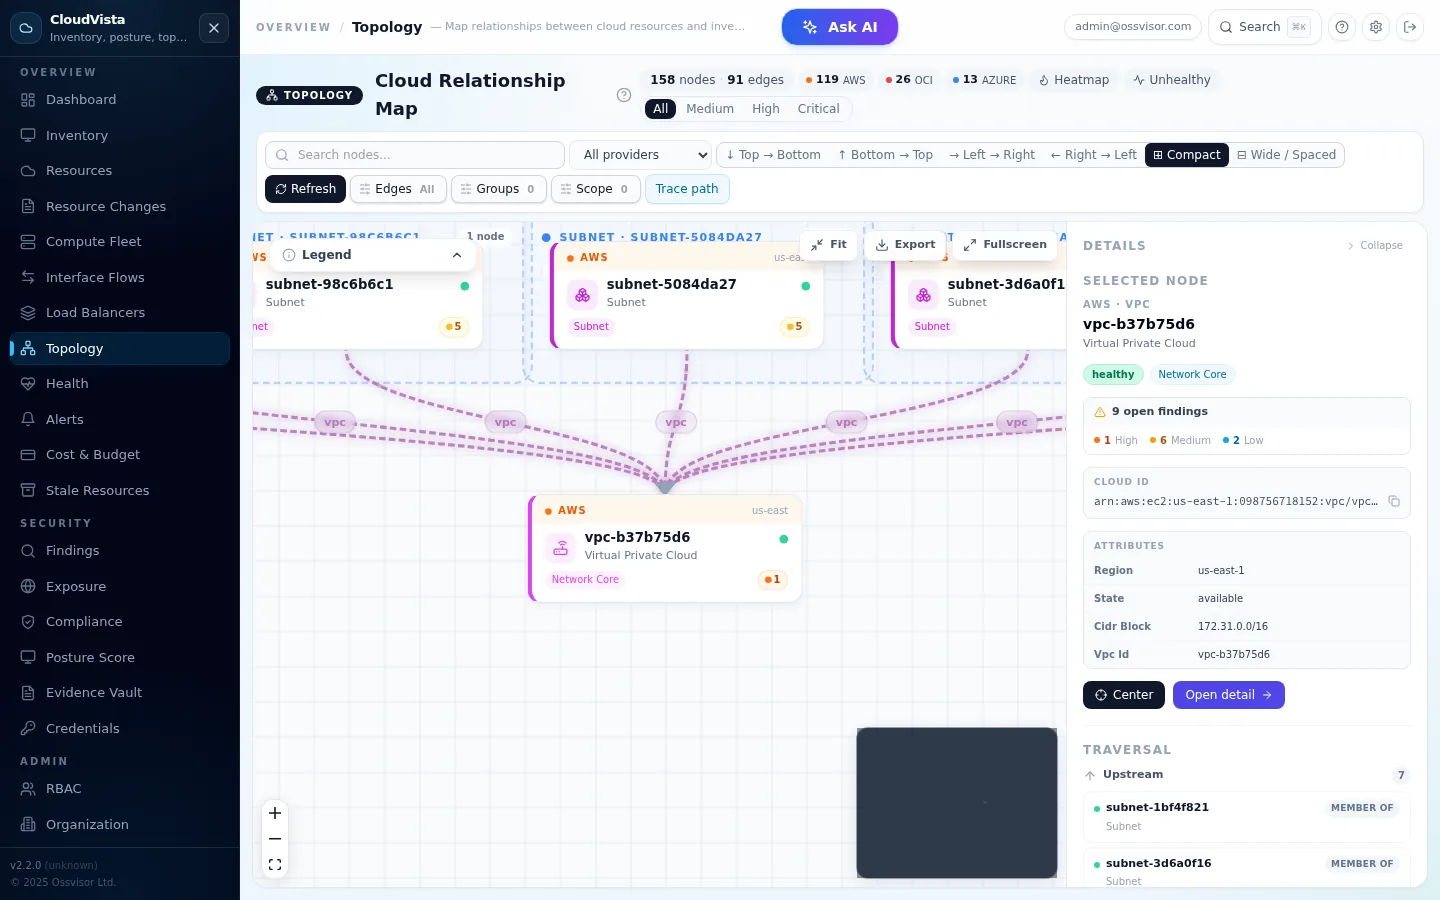The width and height of the screenshot is (1440, 900).
Task: Open settings via the gear icon
Action: pos(1376,27)
